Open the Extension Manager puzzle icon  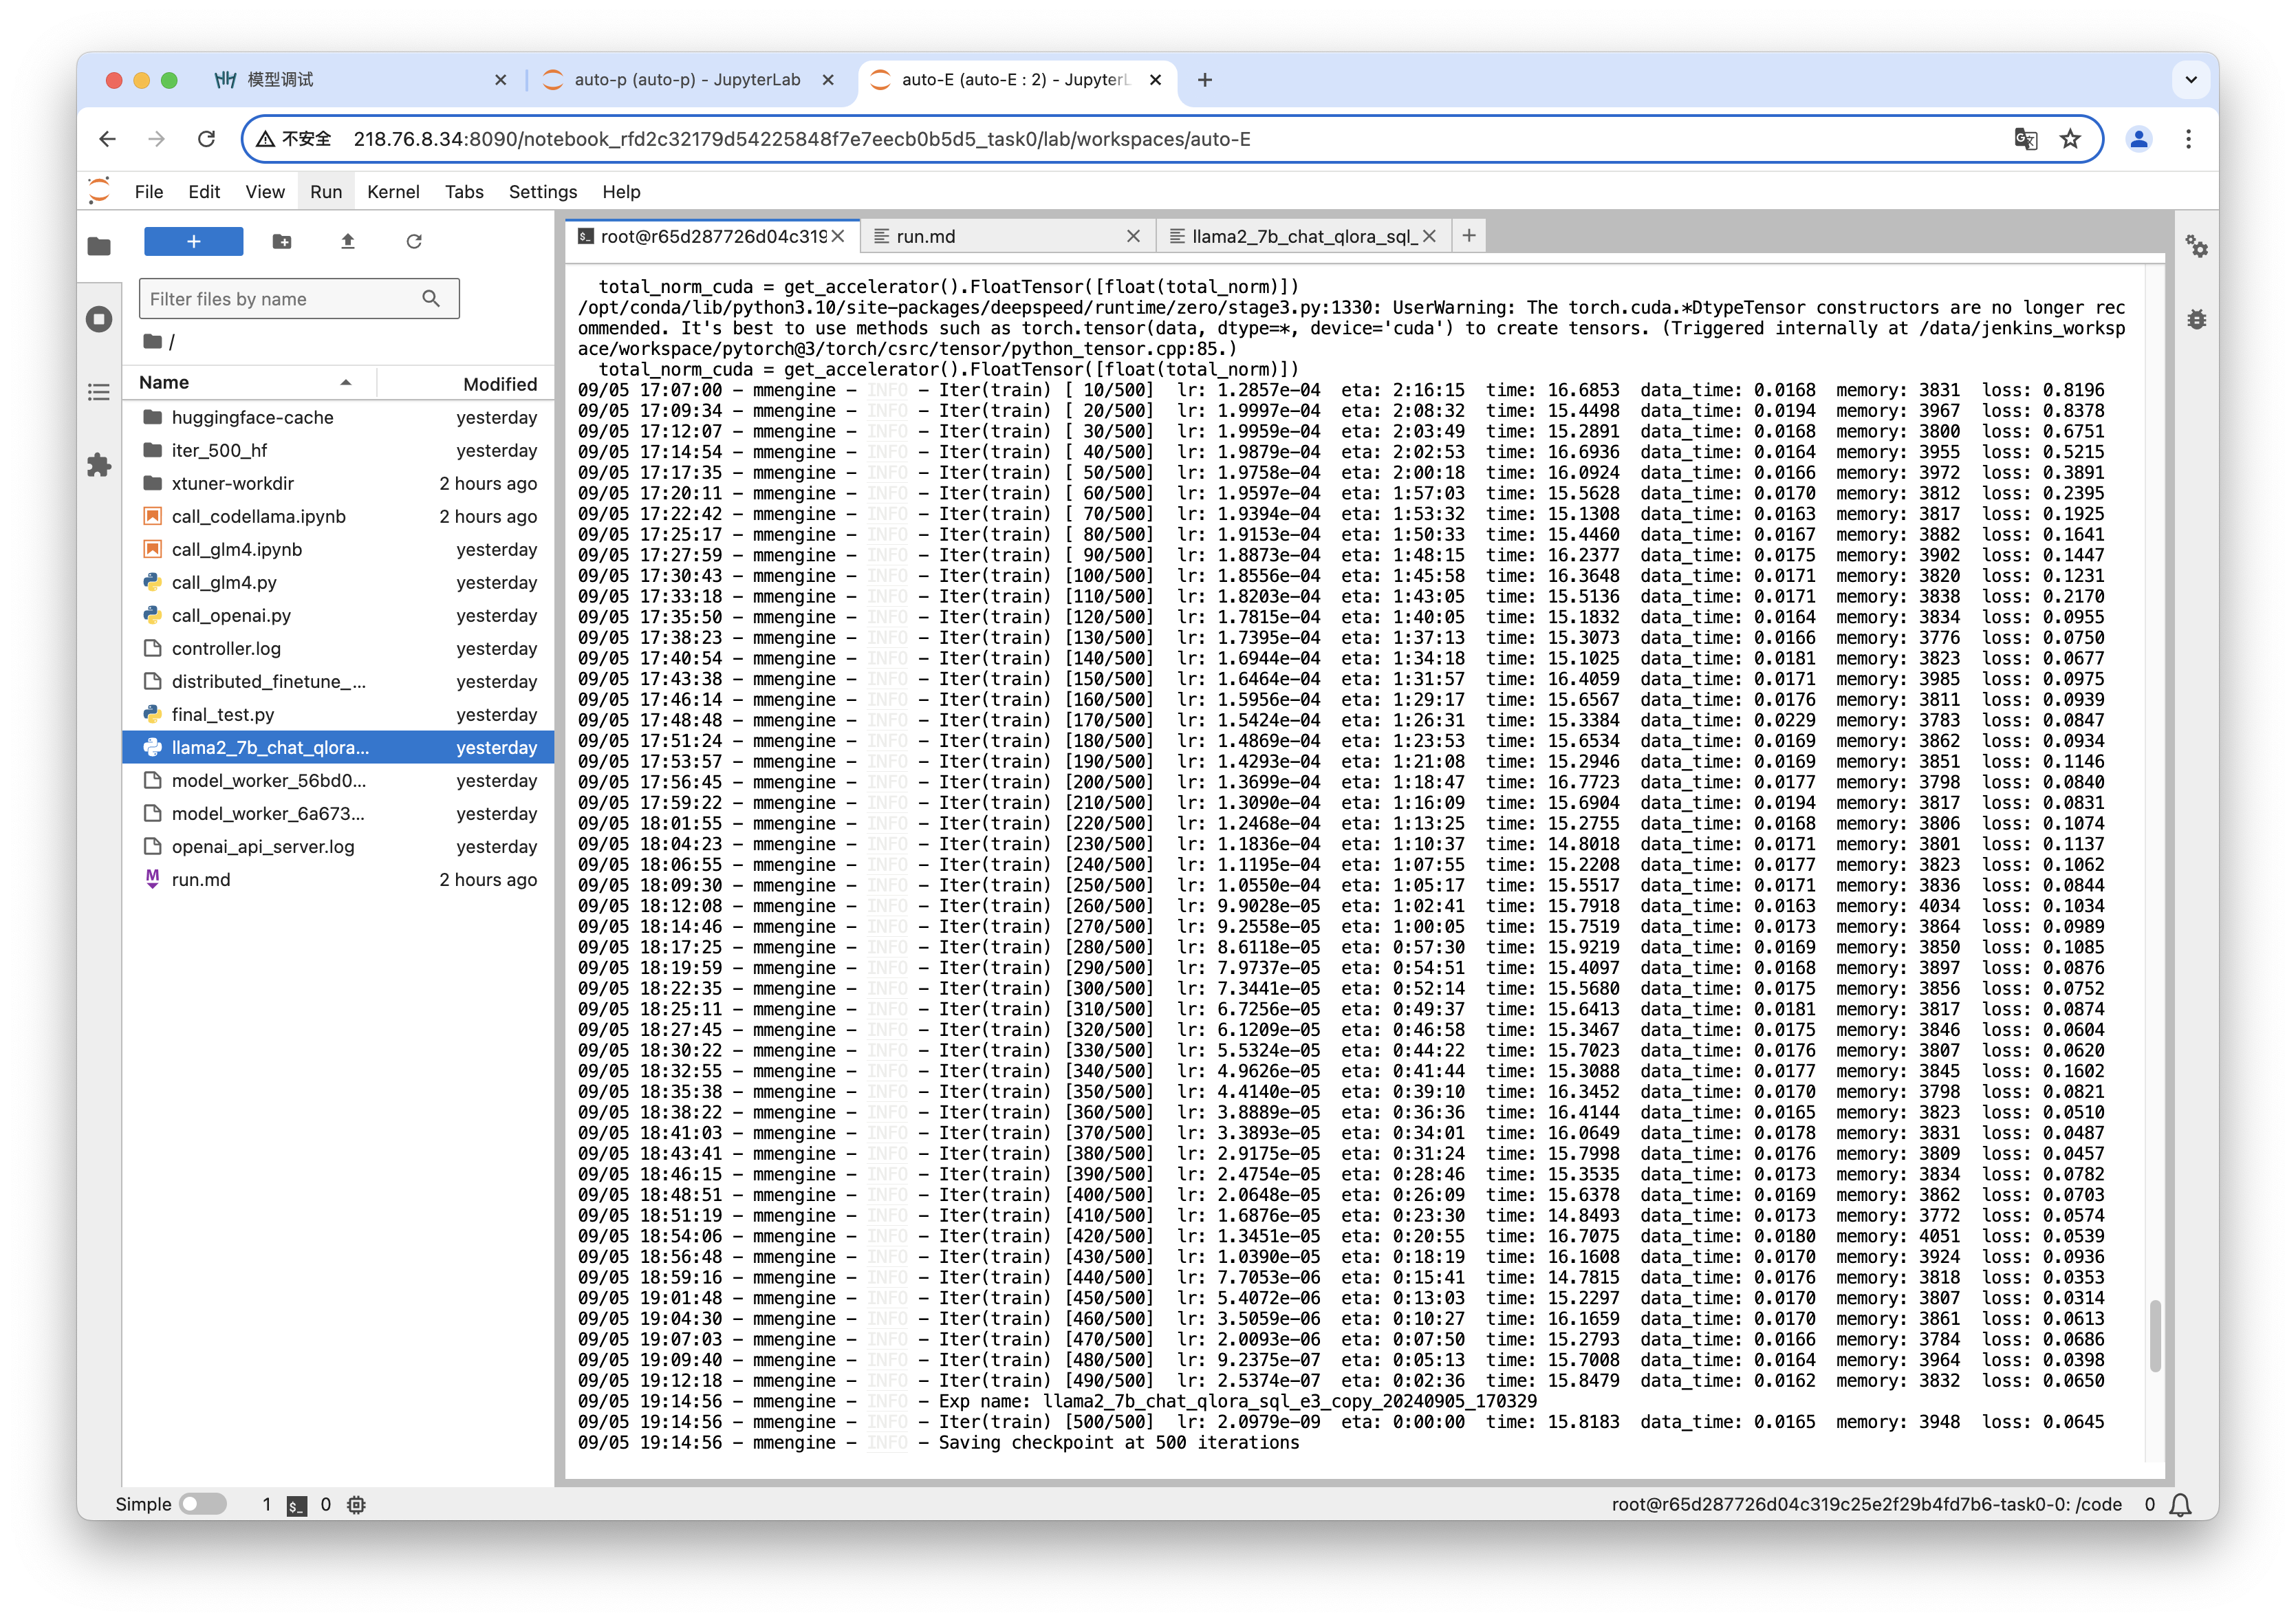(99, 465)
